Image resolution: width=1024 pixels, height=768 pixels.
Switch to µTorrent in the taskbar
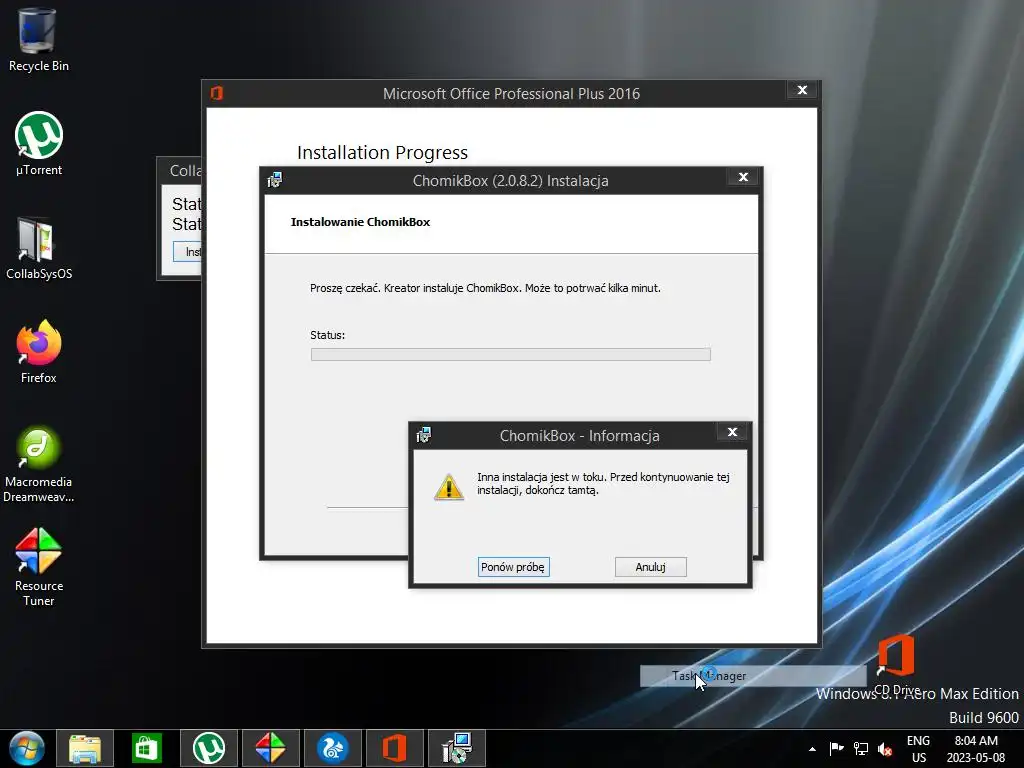click(208, 748)
